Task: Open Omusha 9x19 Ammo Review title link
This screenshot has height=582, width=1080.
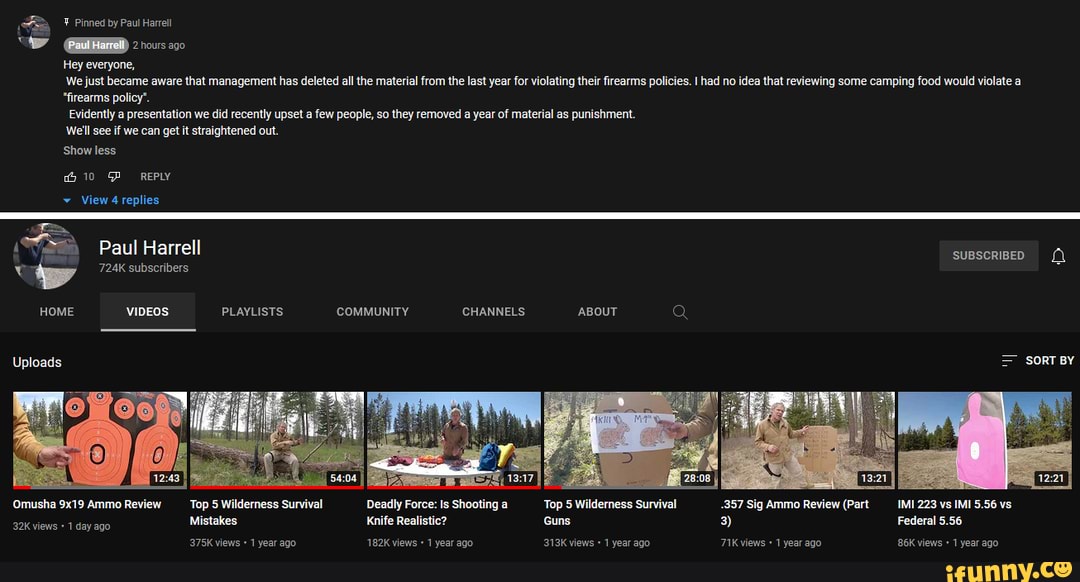Action: coord(87,505)
